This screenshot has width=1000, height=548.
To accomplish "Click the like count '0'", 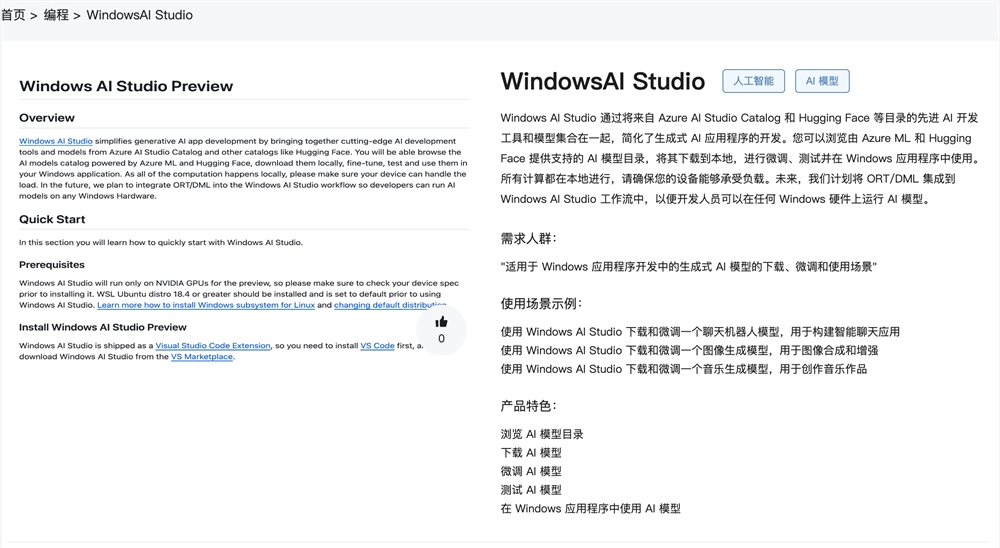I will point(441,339).
